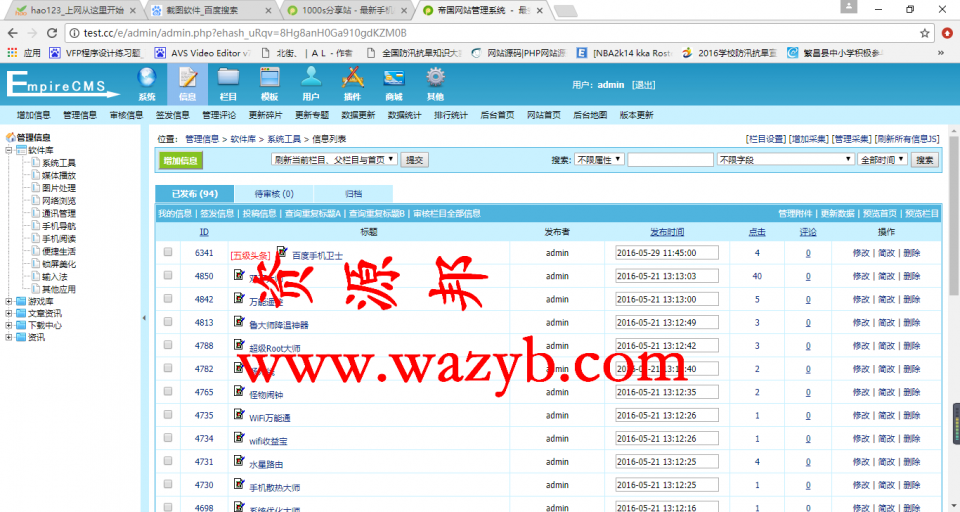Click the 搜索 button

click(x=924, y=160)
